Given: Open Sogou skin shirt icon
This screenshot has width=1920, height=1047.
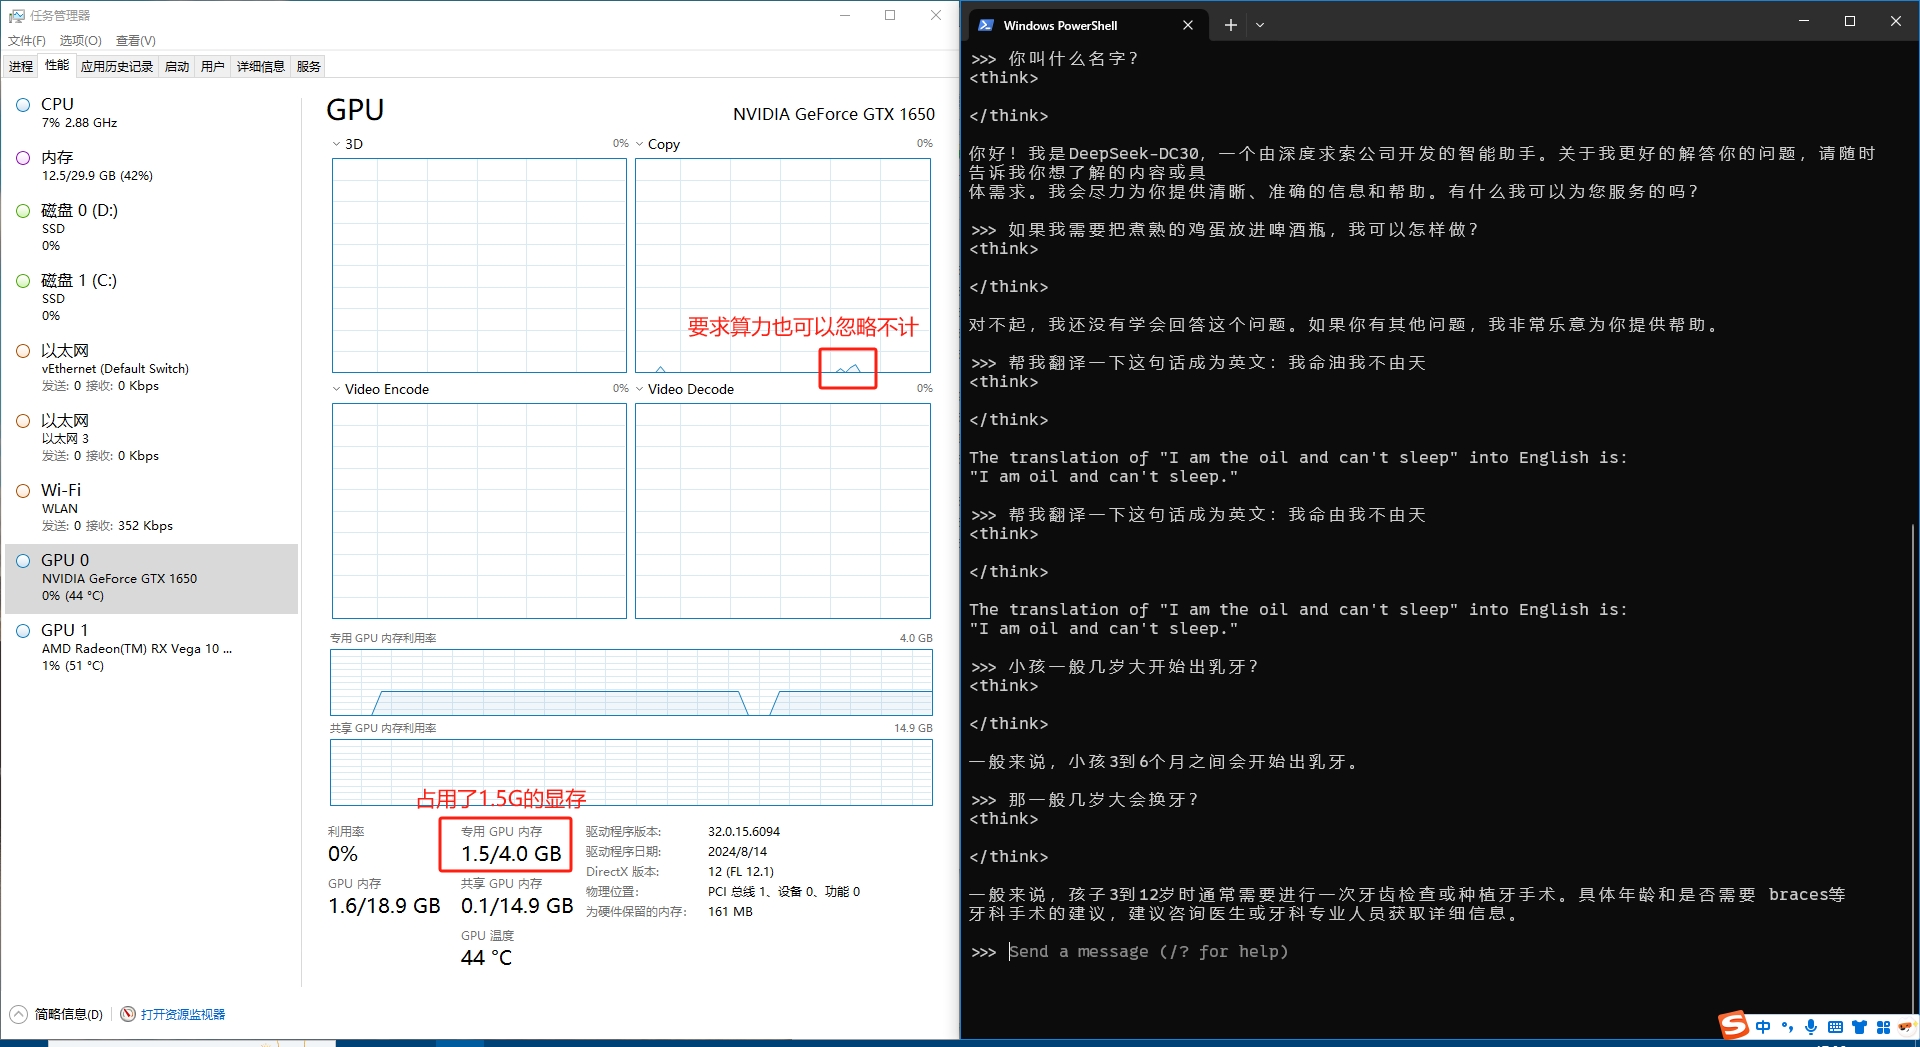Looking at the screenshot, I should tap(1859, 1027).
